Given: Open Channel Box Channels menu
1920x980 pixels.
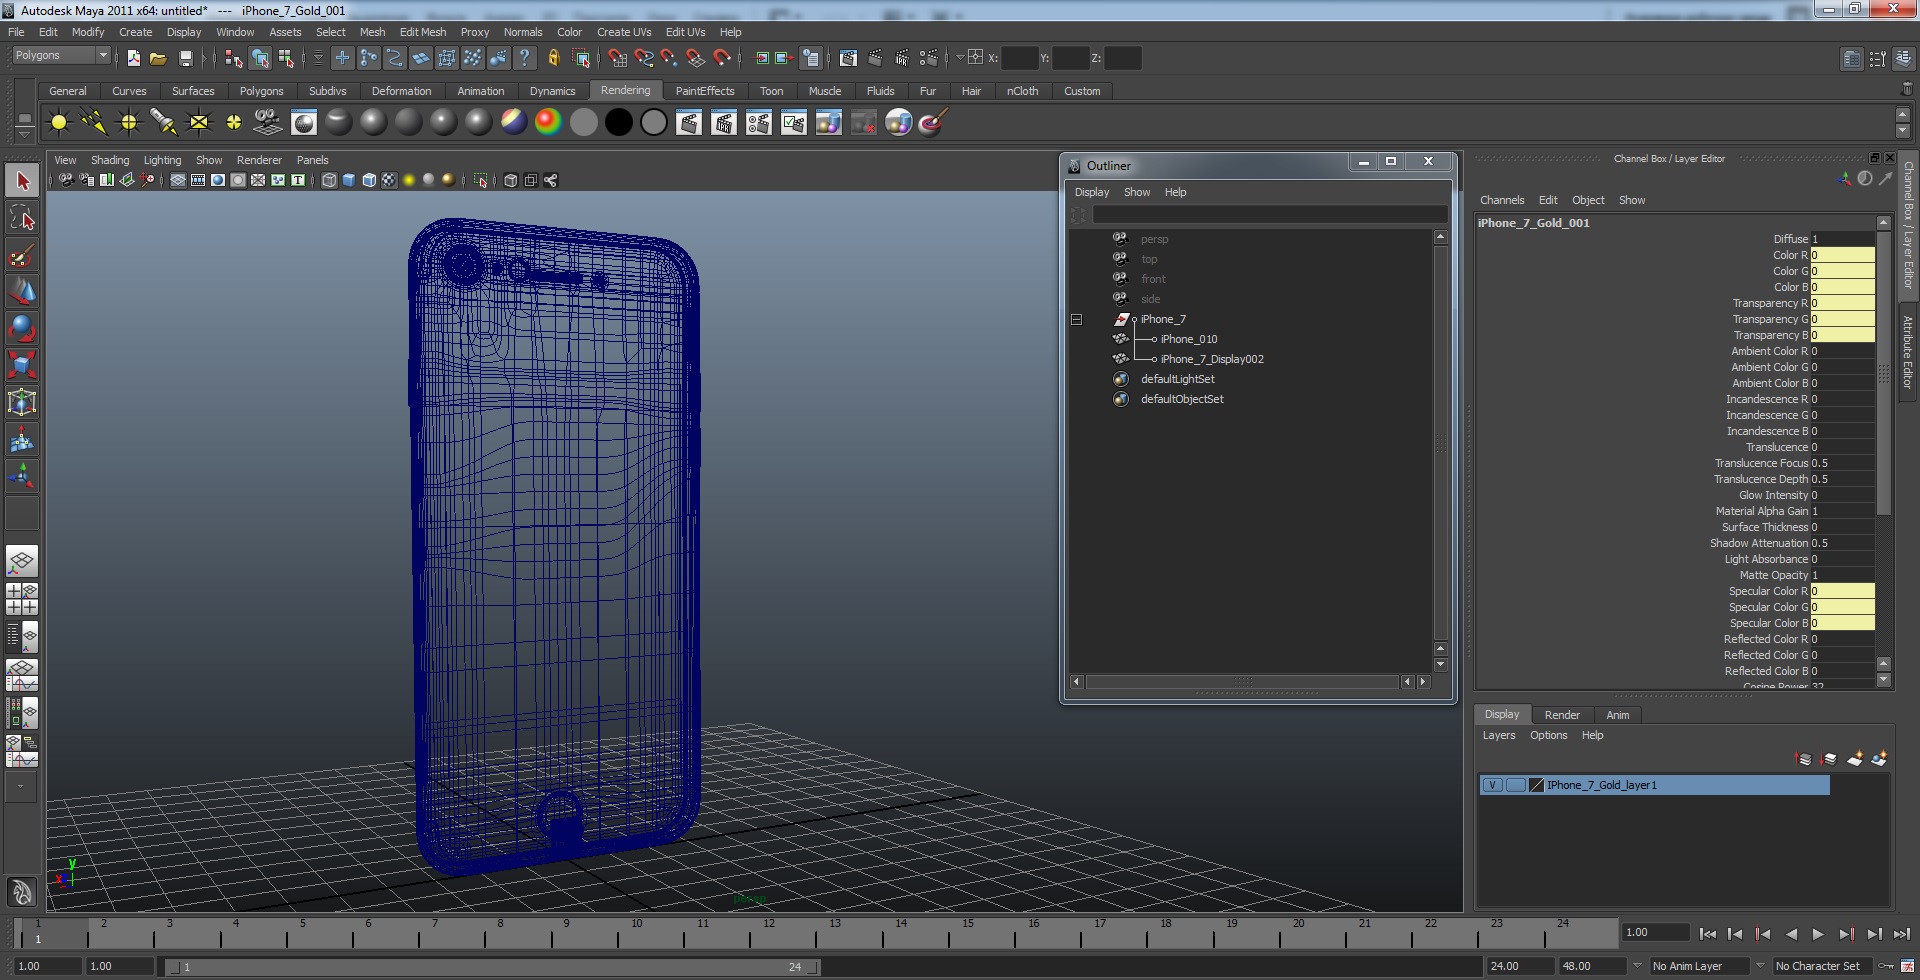Looking at the screenshot, I should pyautogui.click(x=1502, y=200).
